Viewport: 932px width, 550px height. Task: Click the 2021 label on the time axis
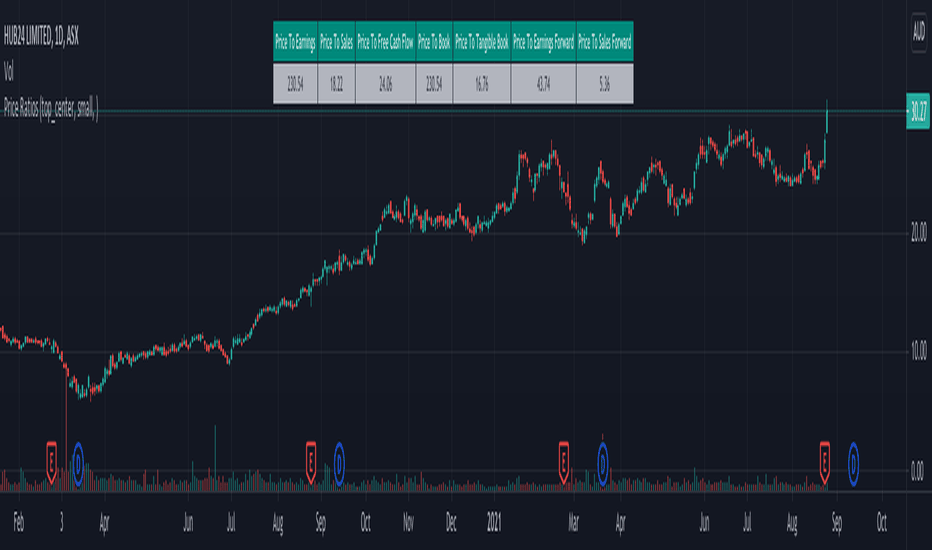coord(493,523)
